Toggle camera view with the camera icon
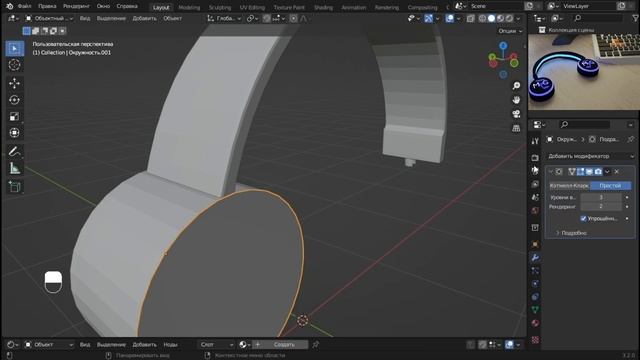Viewport: 640px width, 360px height. coord(516,114)
